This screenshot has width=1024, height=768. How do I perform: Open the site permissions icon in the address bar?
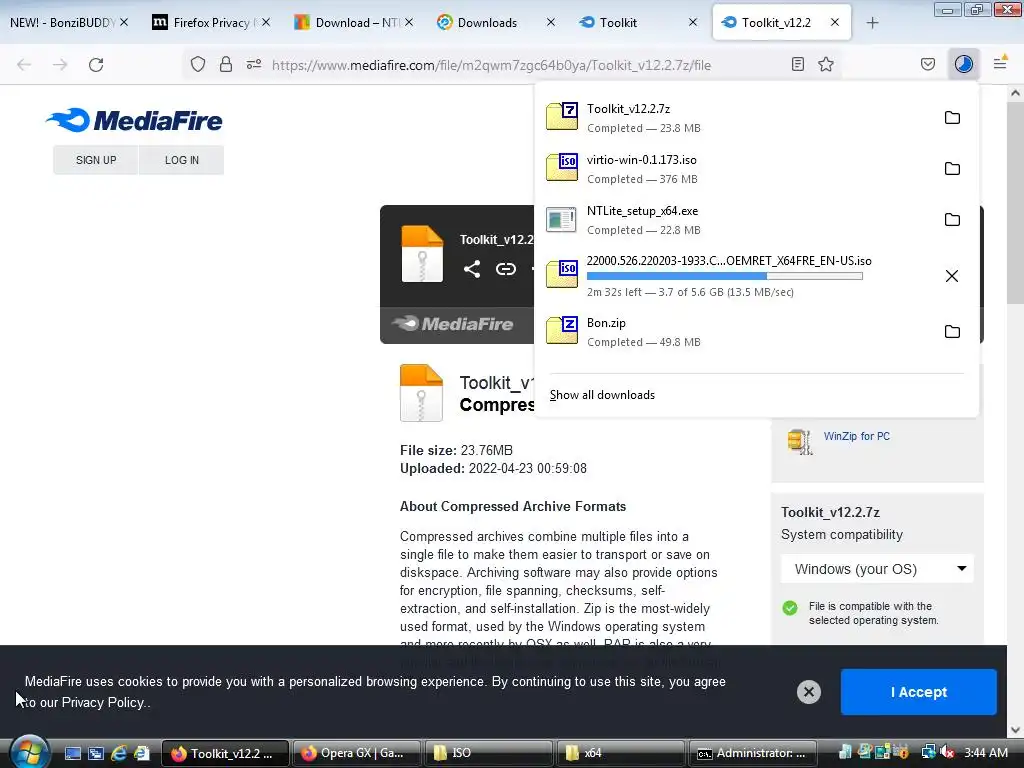point(254,65)
